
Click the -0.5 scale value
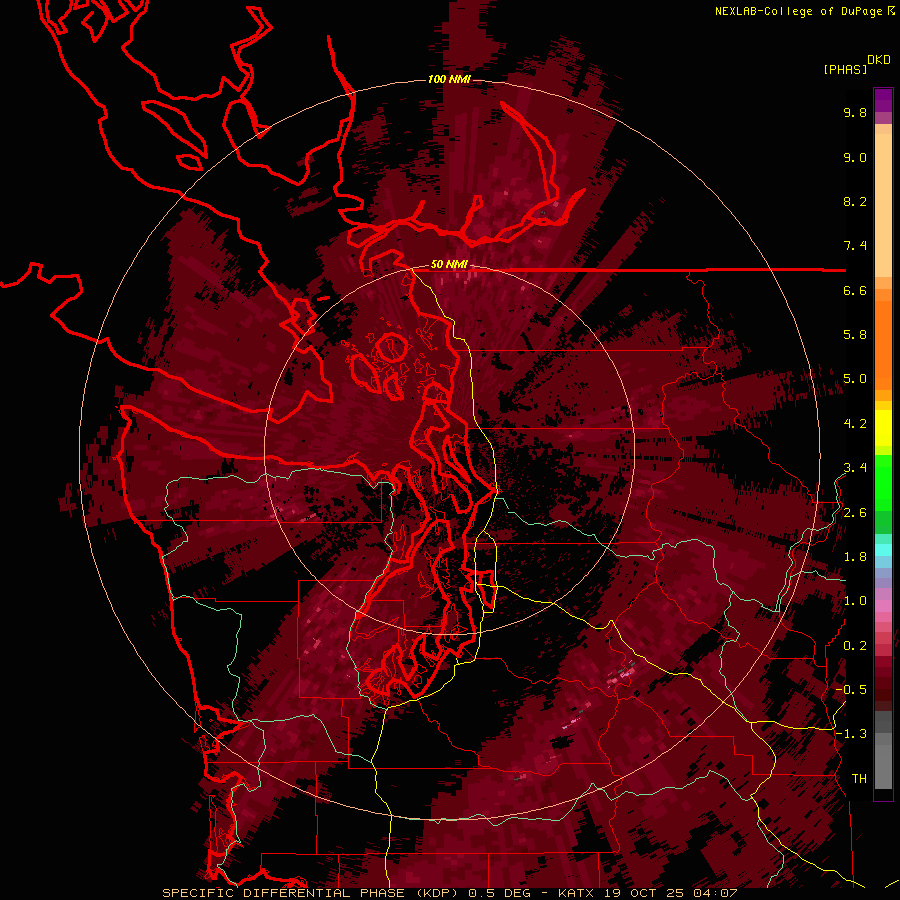(x=851, y=690)
